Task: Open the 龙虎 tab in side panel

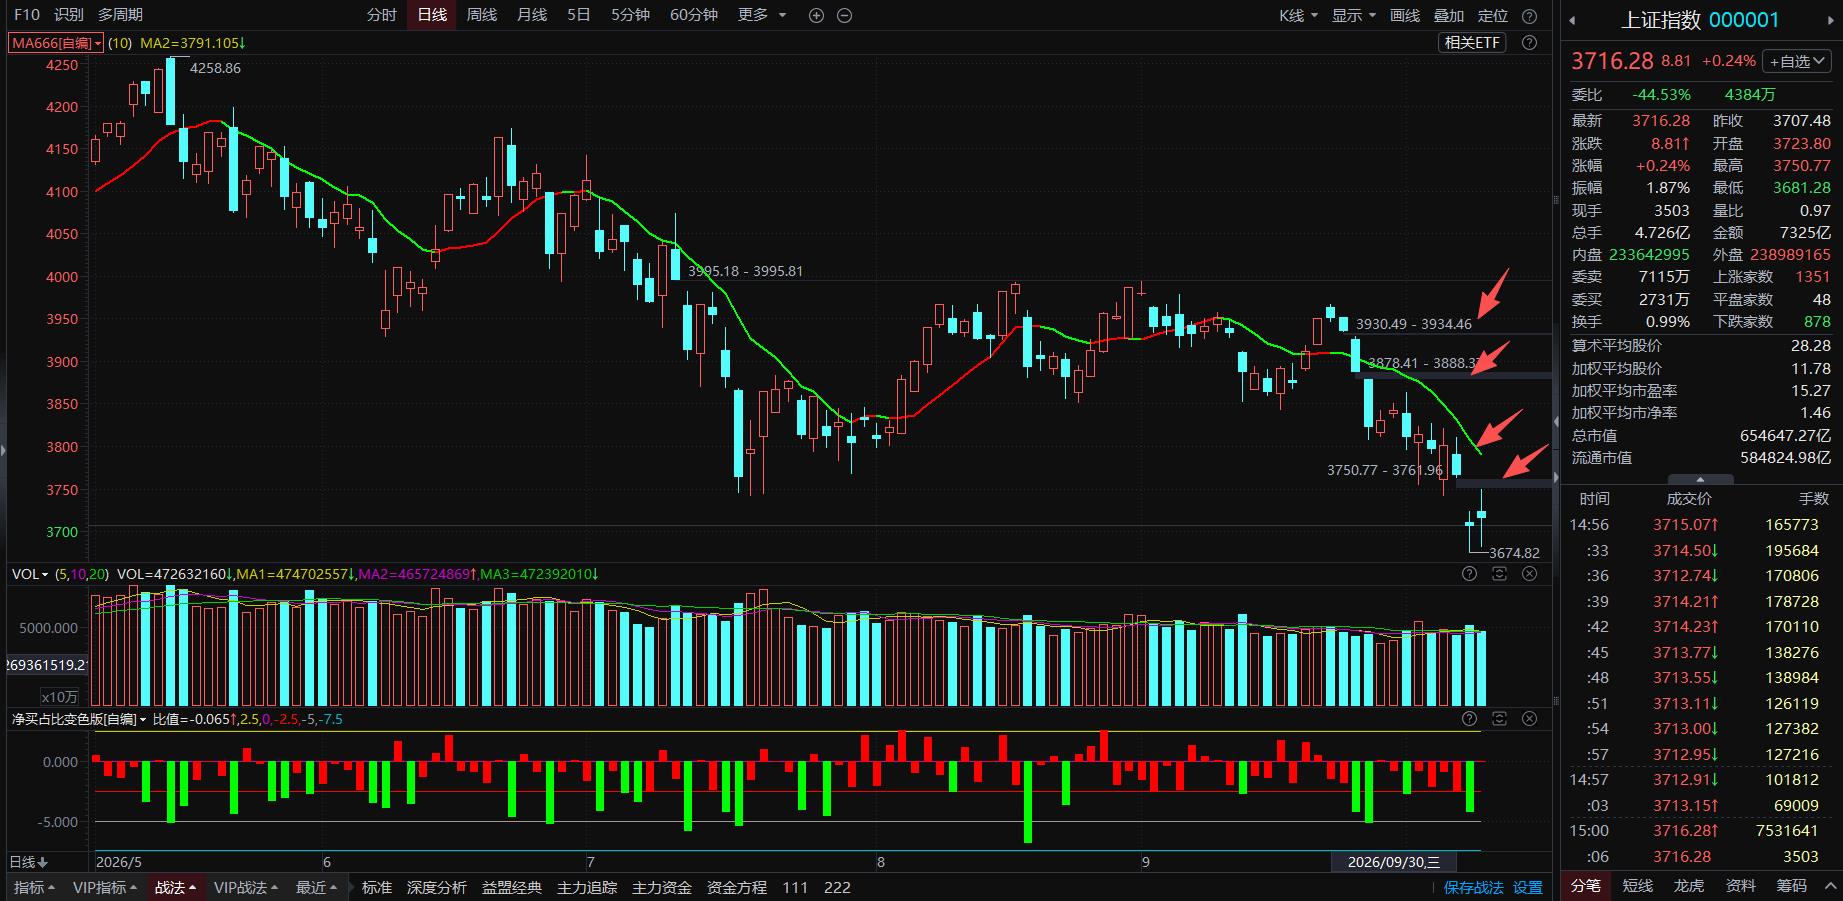Action: (1689, 886)
